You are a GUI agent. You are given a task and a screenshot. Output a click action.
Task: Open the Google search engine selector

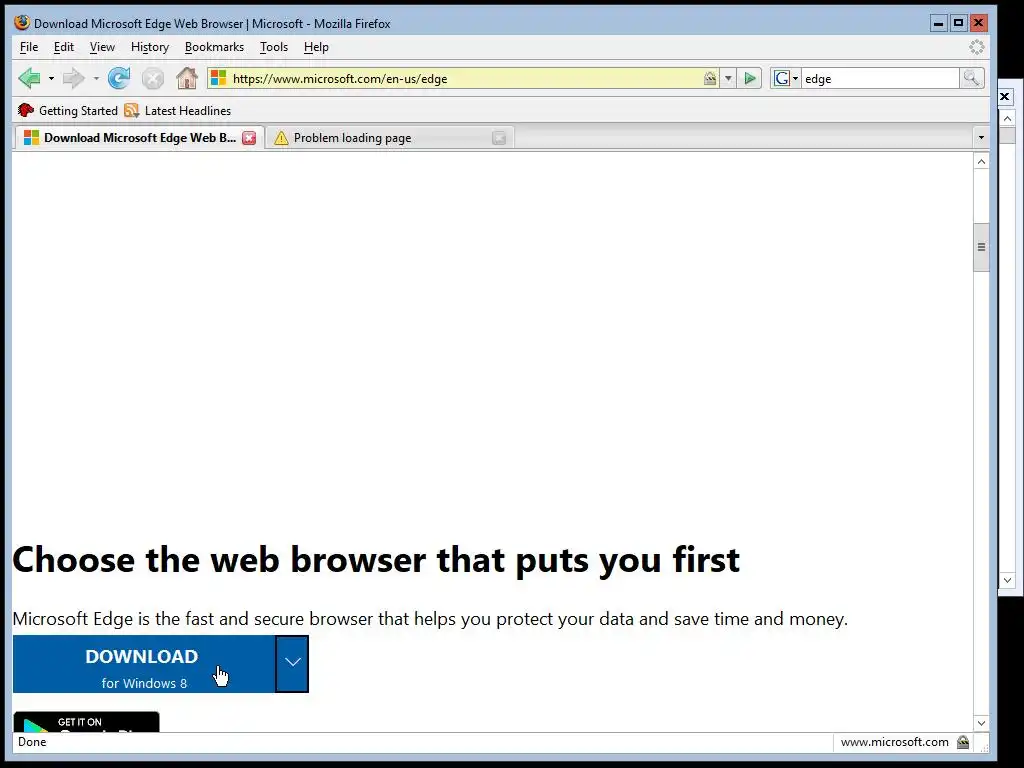click(x=786, y=78)
